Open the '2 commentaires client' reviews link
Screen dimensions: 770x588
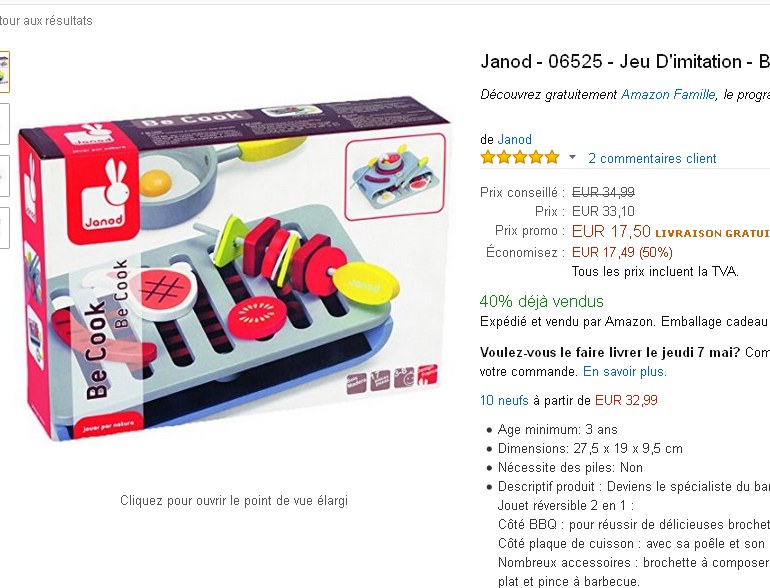coord(652,158)
